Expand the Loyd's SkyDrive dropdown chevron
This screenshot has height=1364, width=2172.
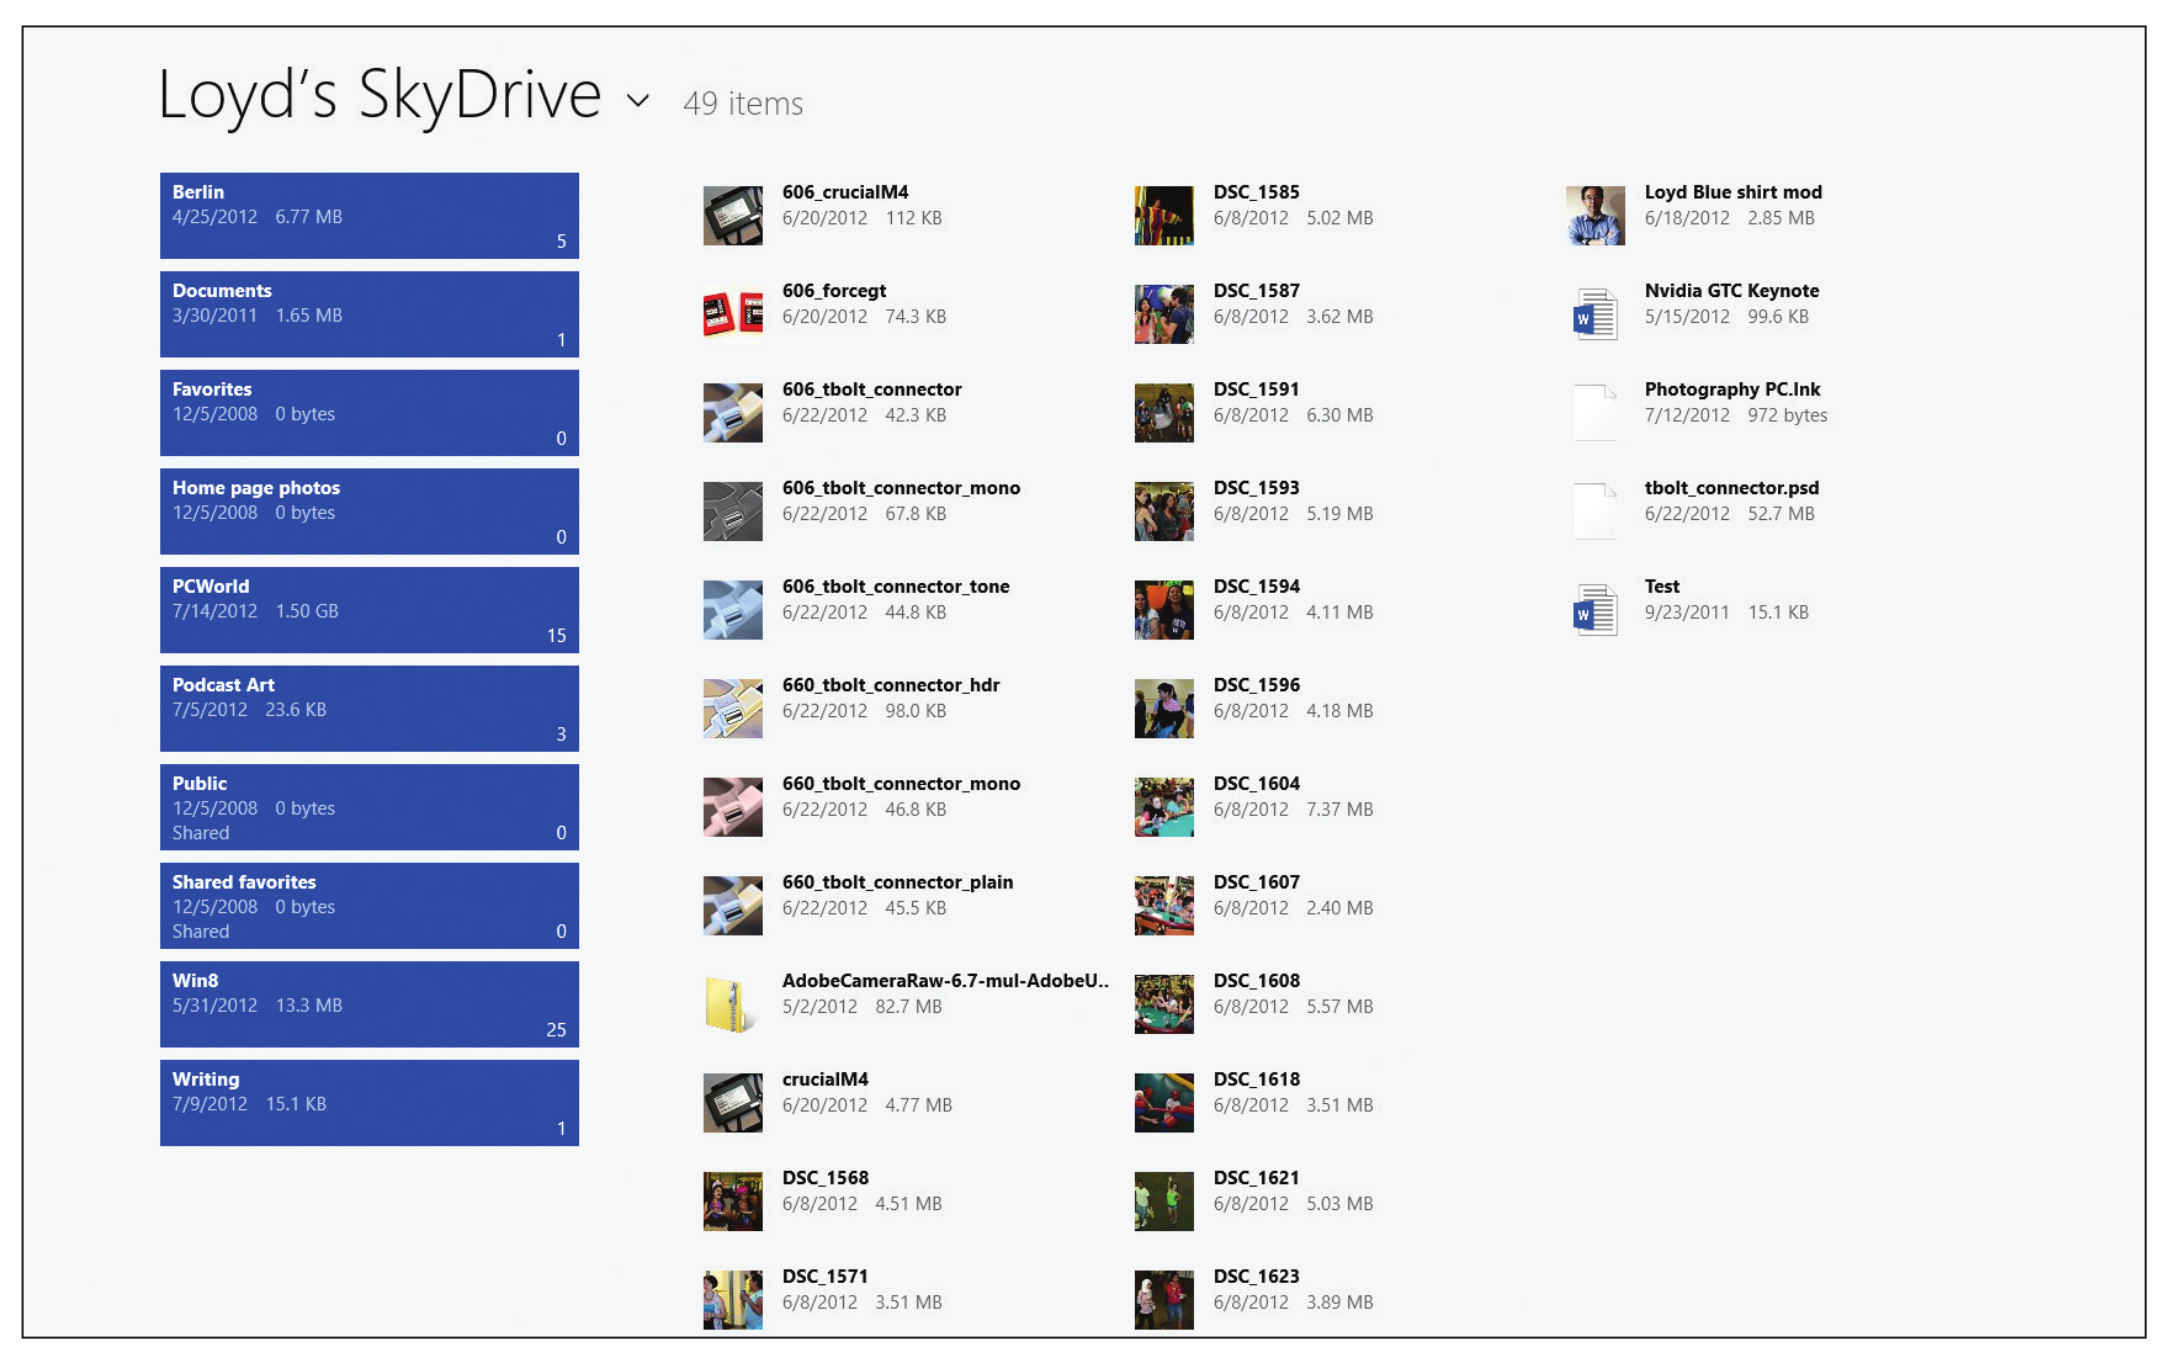(638, 101)
